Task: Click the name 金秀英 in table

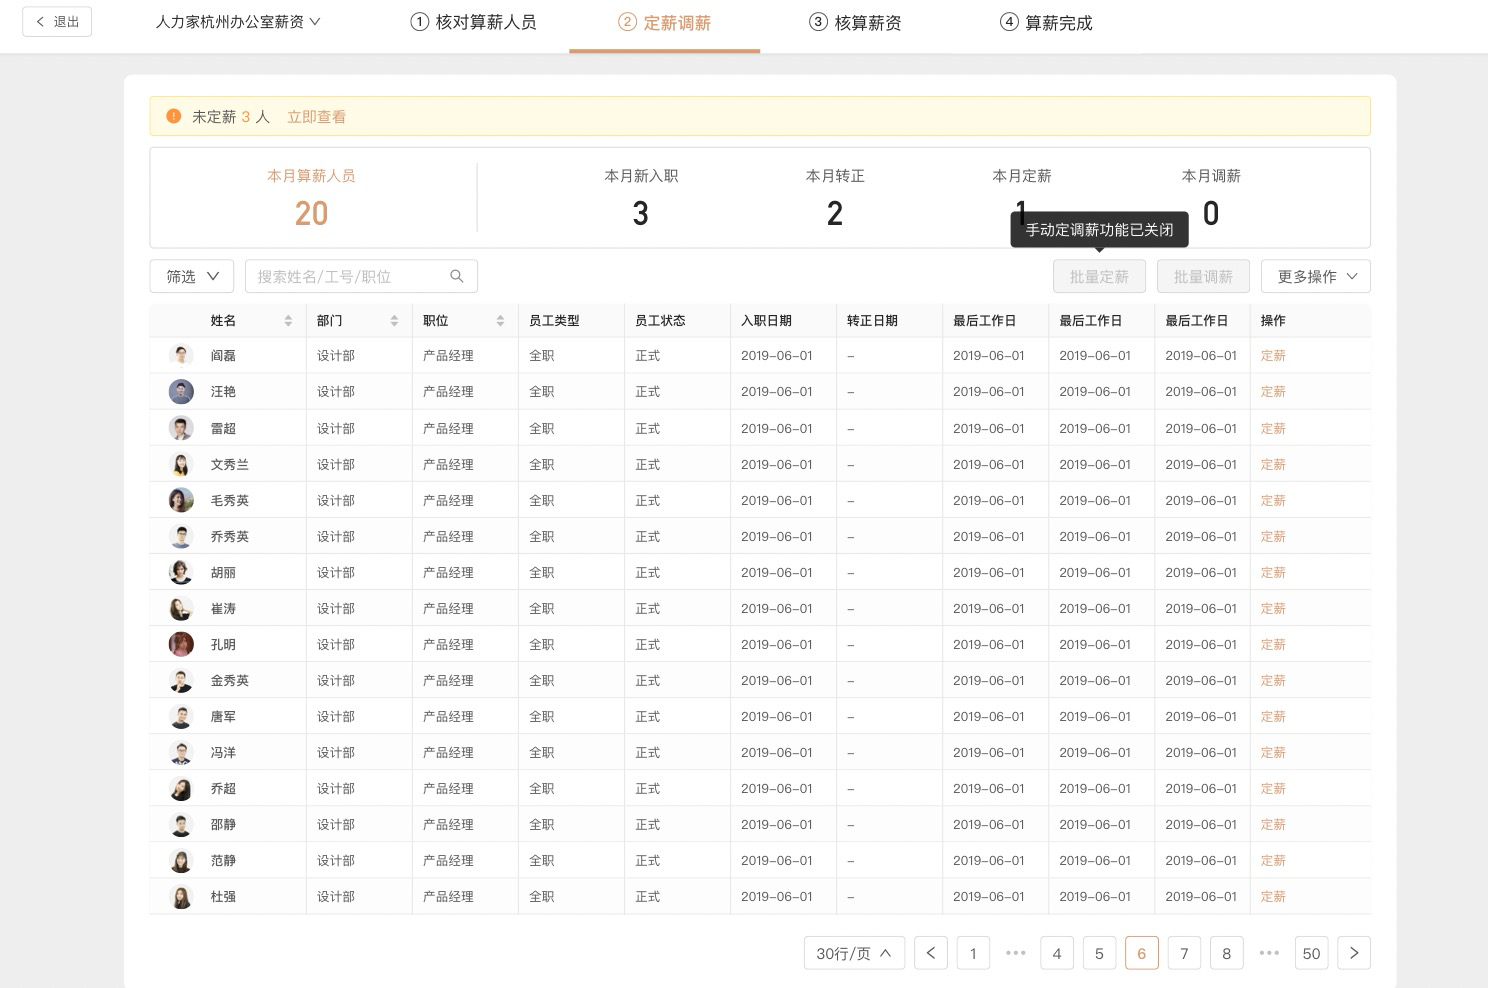Action: 230,680
